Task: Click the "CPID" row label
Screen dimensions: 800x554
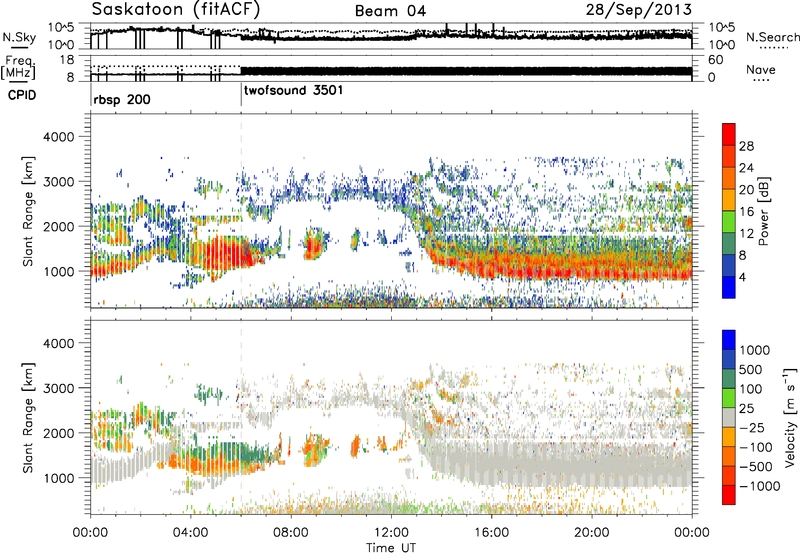Action: coord(21,95)
